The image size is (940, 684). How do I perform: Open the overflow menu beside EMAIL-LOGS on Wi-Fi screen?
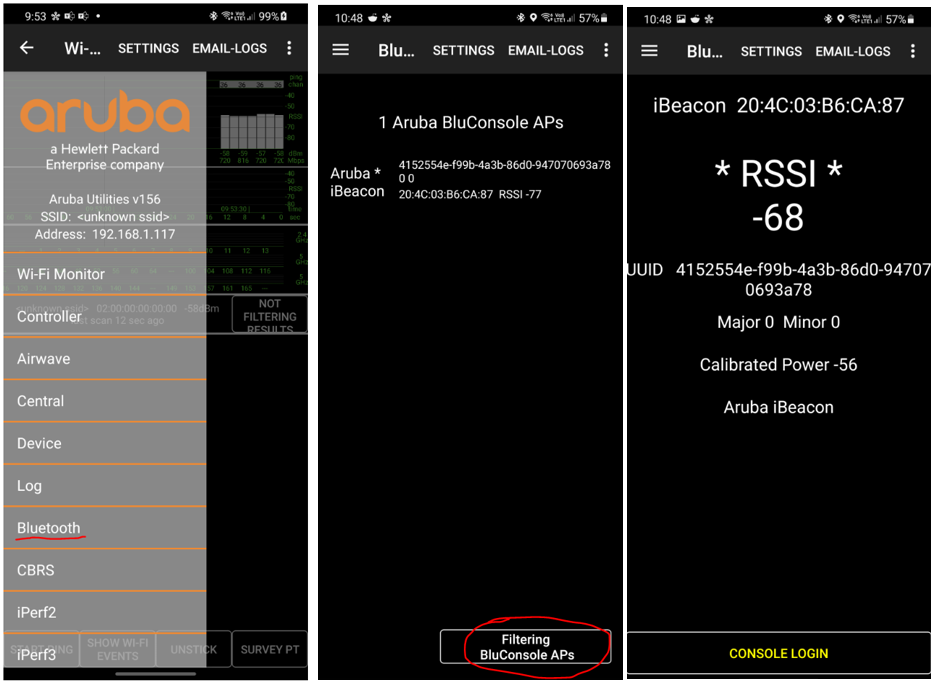click(x=290, y=48)
